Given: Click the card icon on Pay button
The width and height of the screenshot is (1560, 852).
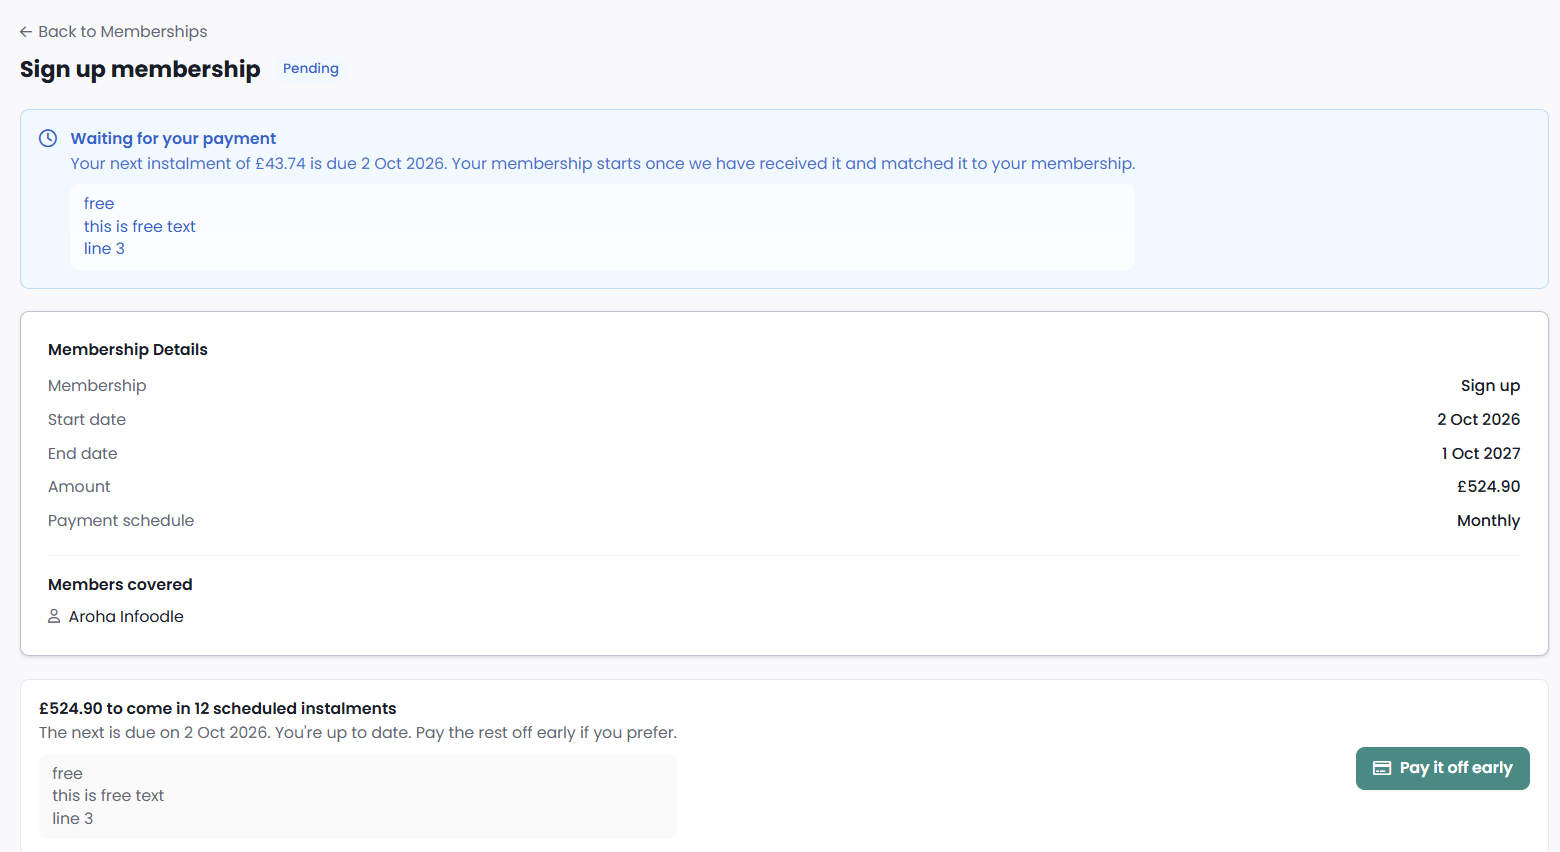Looking at the screenshot, I should [x=1382, y=768].
